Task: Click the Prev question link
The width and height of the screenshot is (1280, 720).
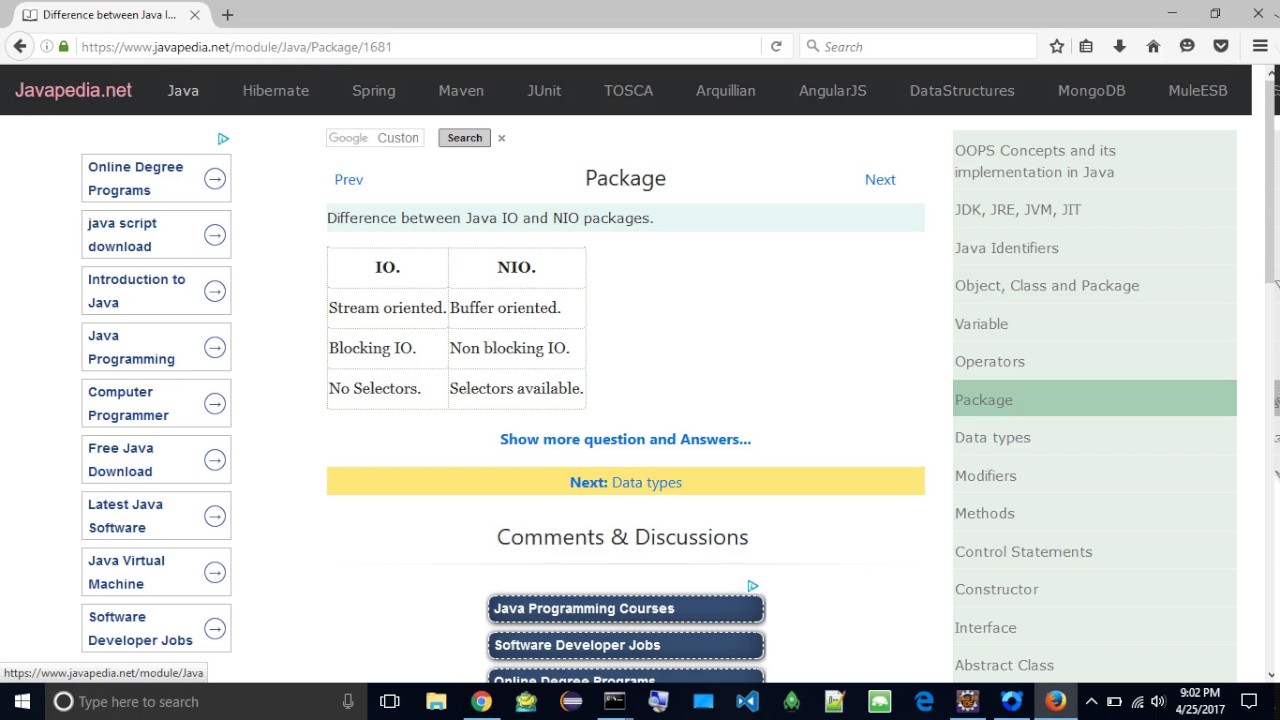Action: [349, 179]
